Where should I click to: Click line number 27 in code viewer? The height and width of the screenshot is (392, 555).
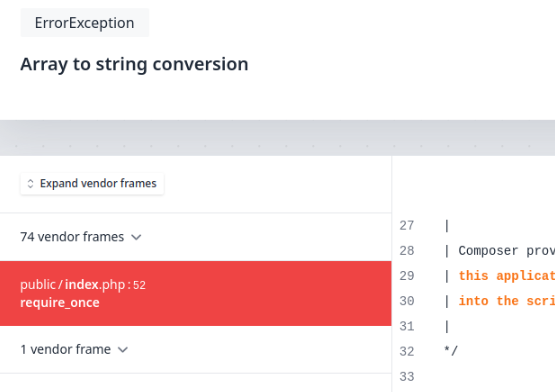[407, 226]
